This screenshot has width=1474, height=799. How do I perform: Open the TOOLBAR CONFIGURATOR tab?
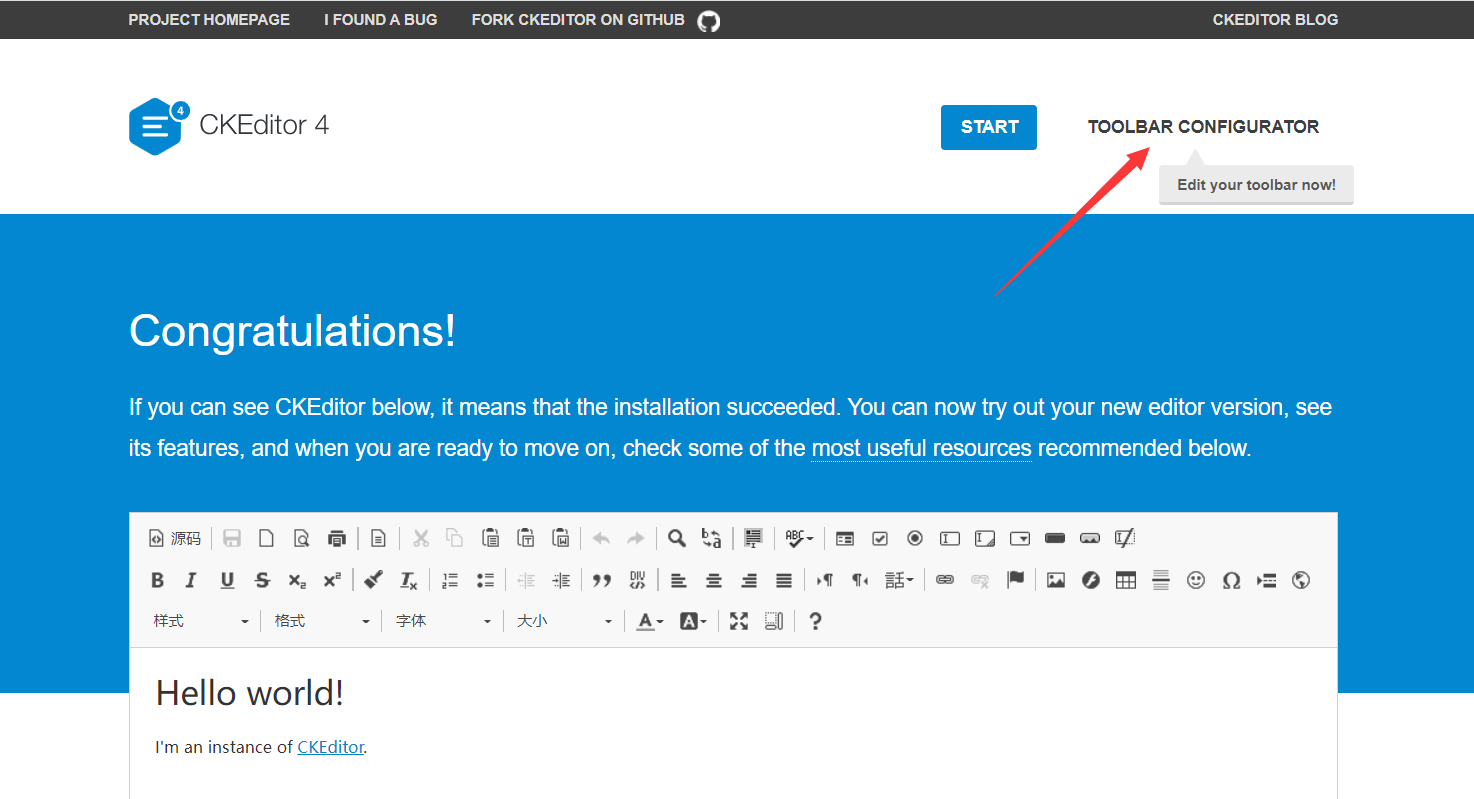tap(1203, 127)
